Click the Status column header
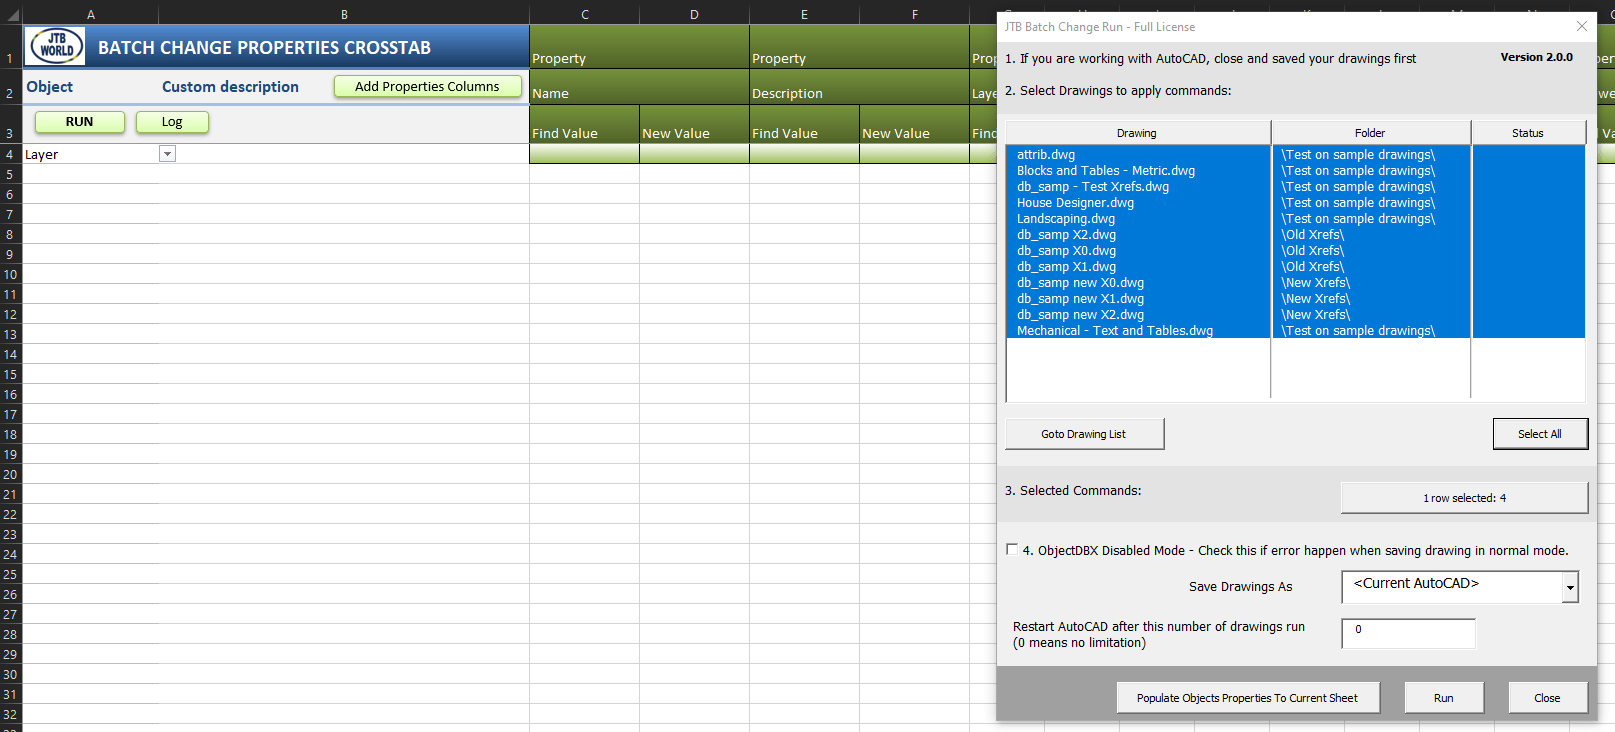1615x732 pixels. (1528, 133)
